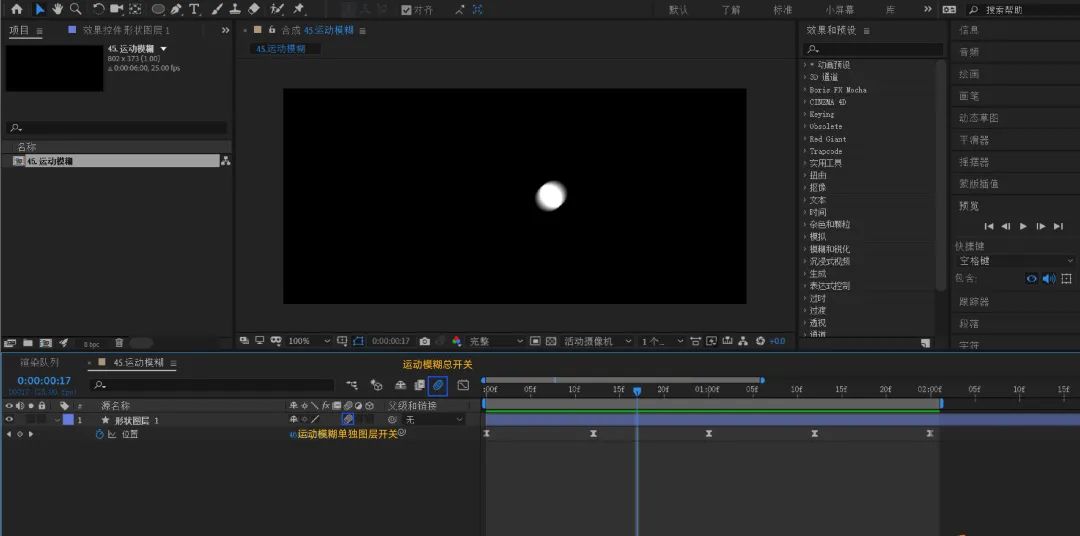The height and width of the screenshot is (536, 1080).
Task: Open the 1个 view layout dropdown
Action: click(662, 341)
